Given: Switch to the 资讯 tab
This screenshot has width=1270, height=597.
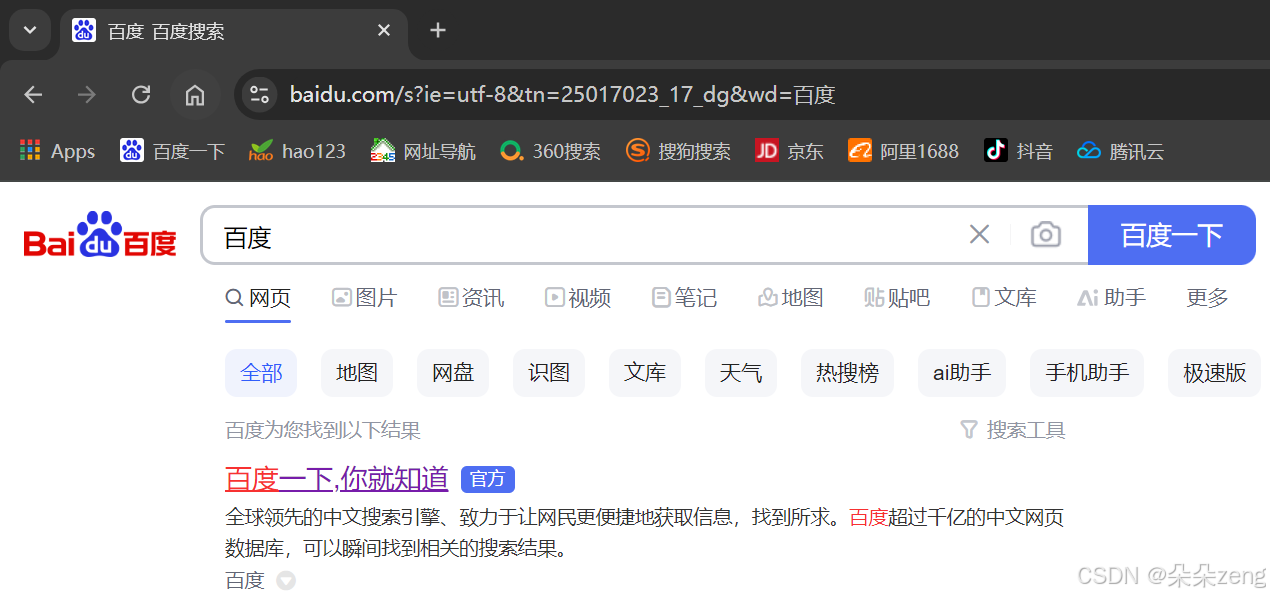Looking at the screenshot, I should [471, 298].
